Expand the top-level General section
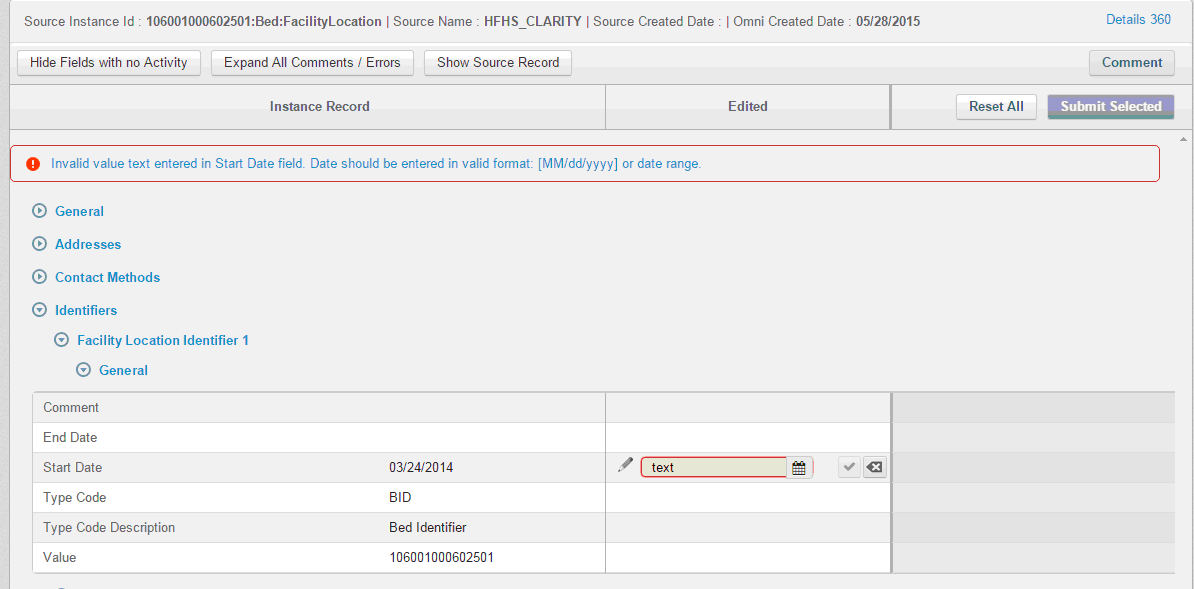 (x=40, y=211)
